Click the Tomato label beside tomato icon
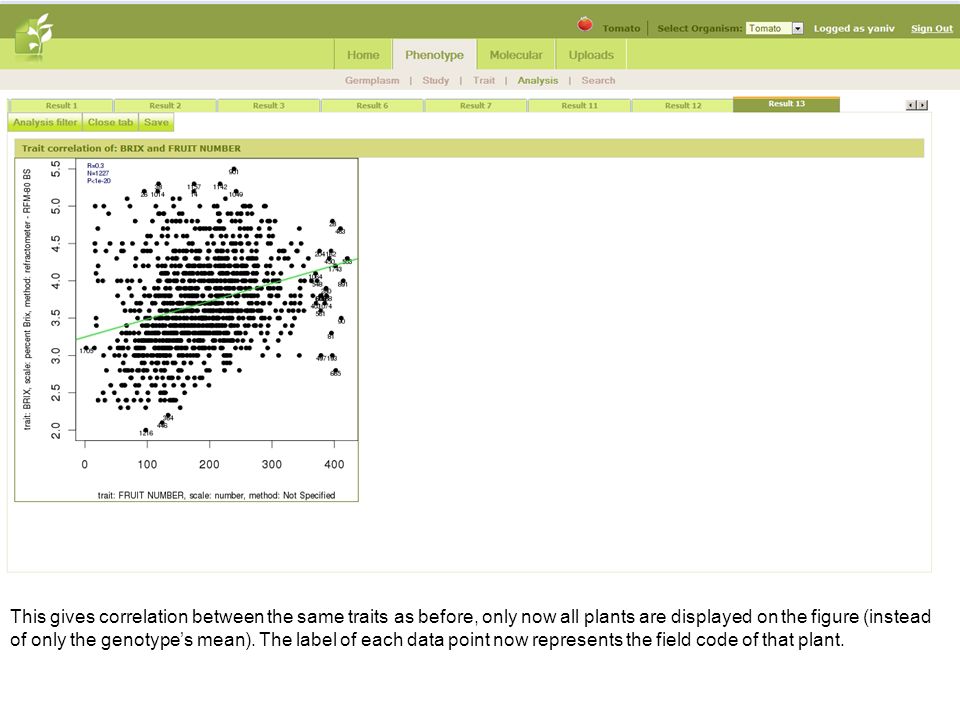Viewport: 960px width, 720px height. 621,28
